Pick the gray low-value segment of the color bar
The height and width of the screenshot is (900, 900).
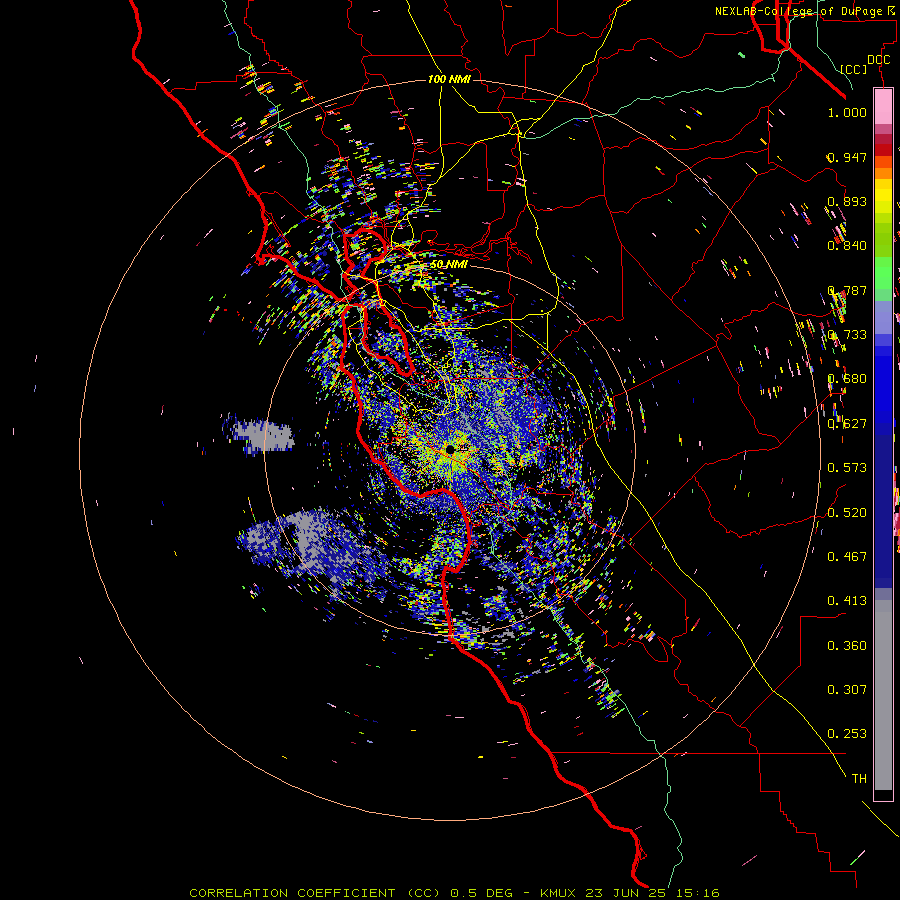coord(883,695)
